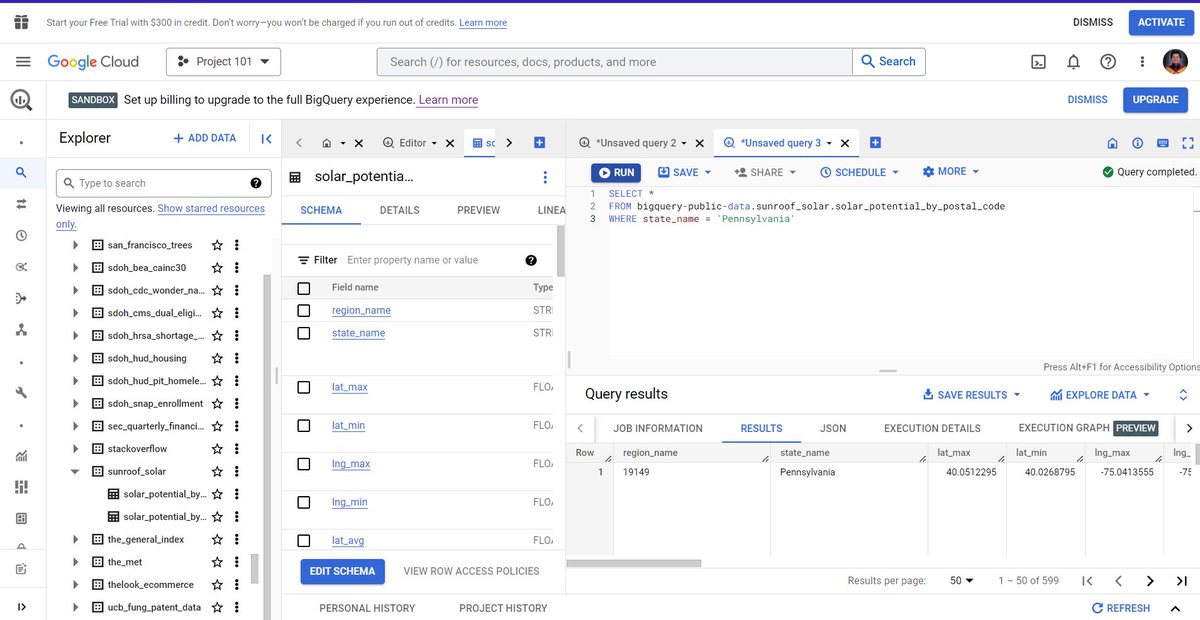Check the lat_max field checkbox

(x=304, y=387)
